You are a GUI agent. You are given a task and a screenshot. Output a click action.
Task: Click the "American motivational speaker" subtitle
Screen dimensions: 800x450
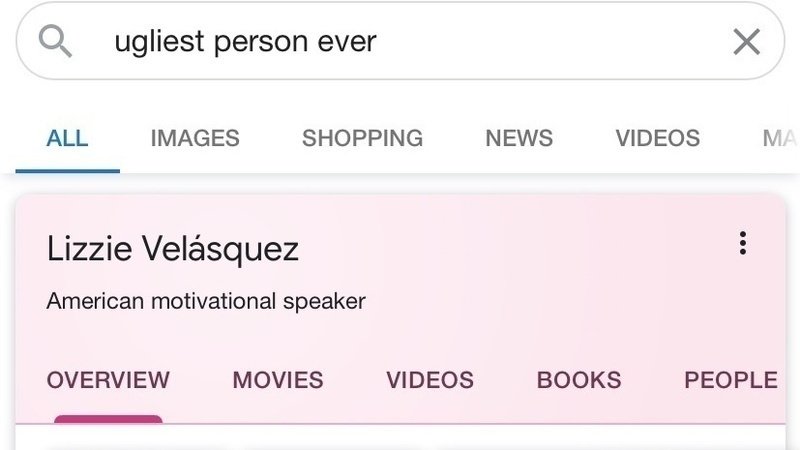(206, 300)
